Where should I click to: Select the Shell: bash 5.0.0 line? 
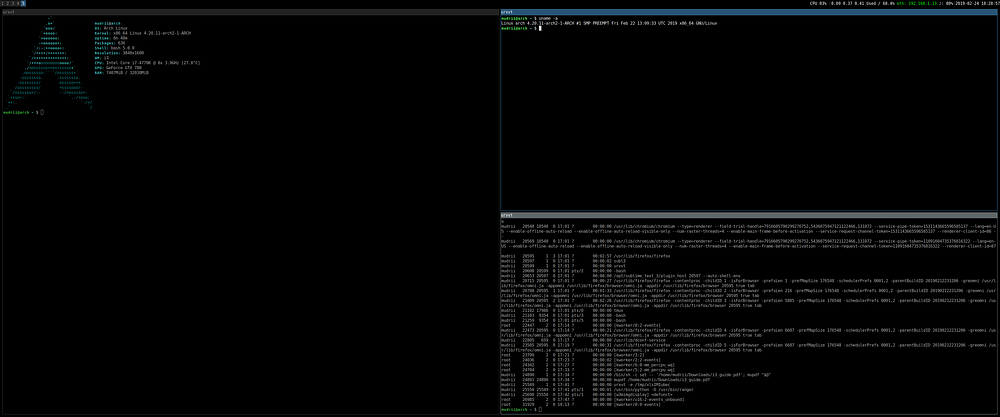click(x=114, y=47)
